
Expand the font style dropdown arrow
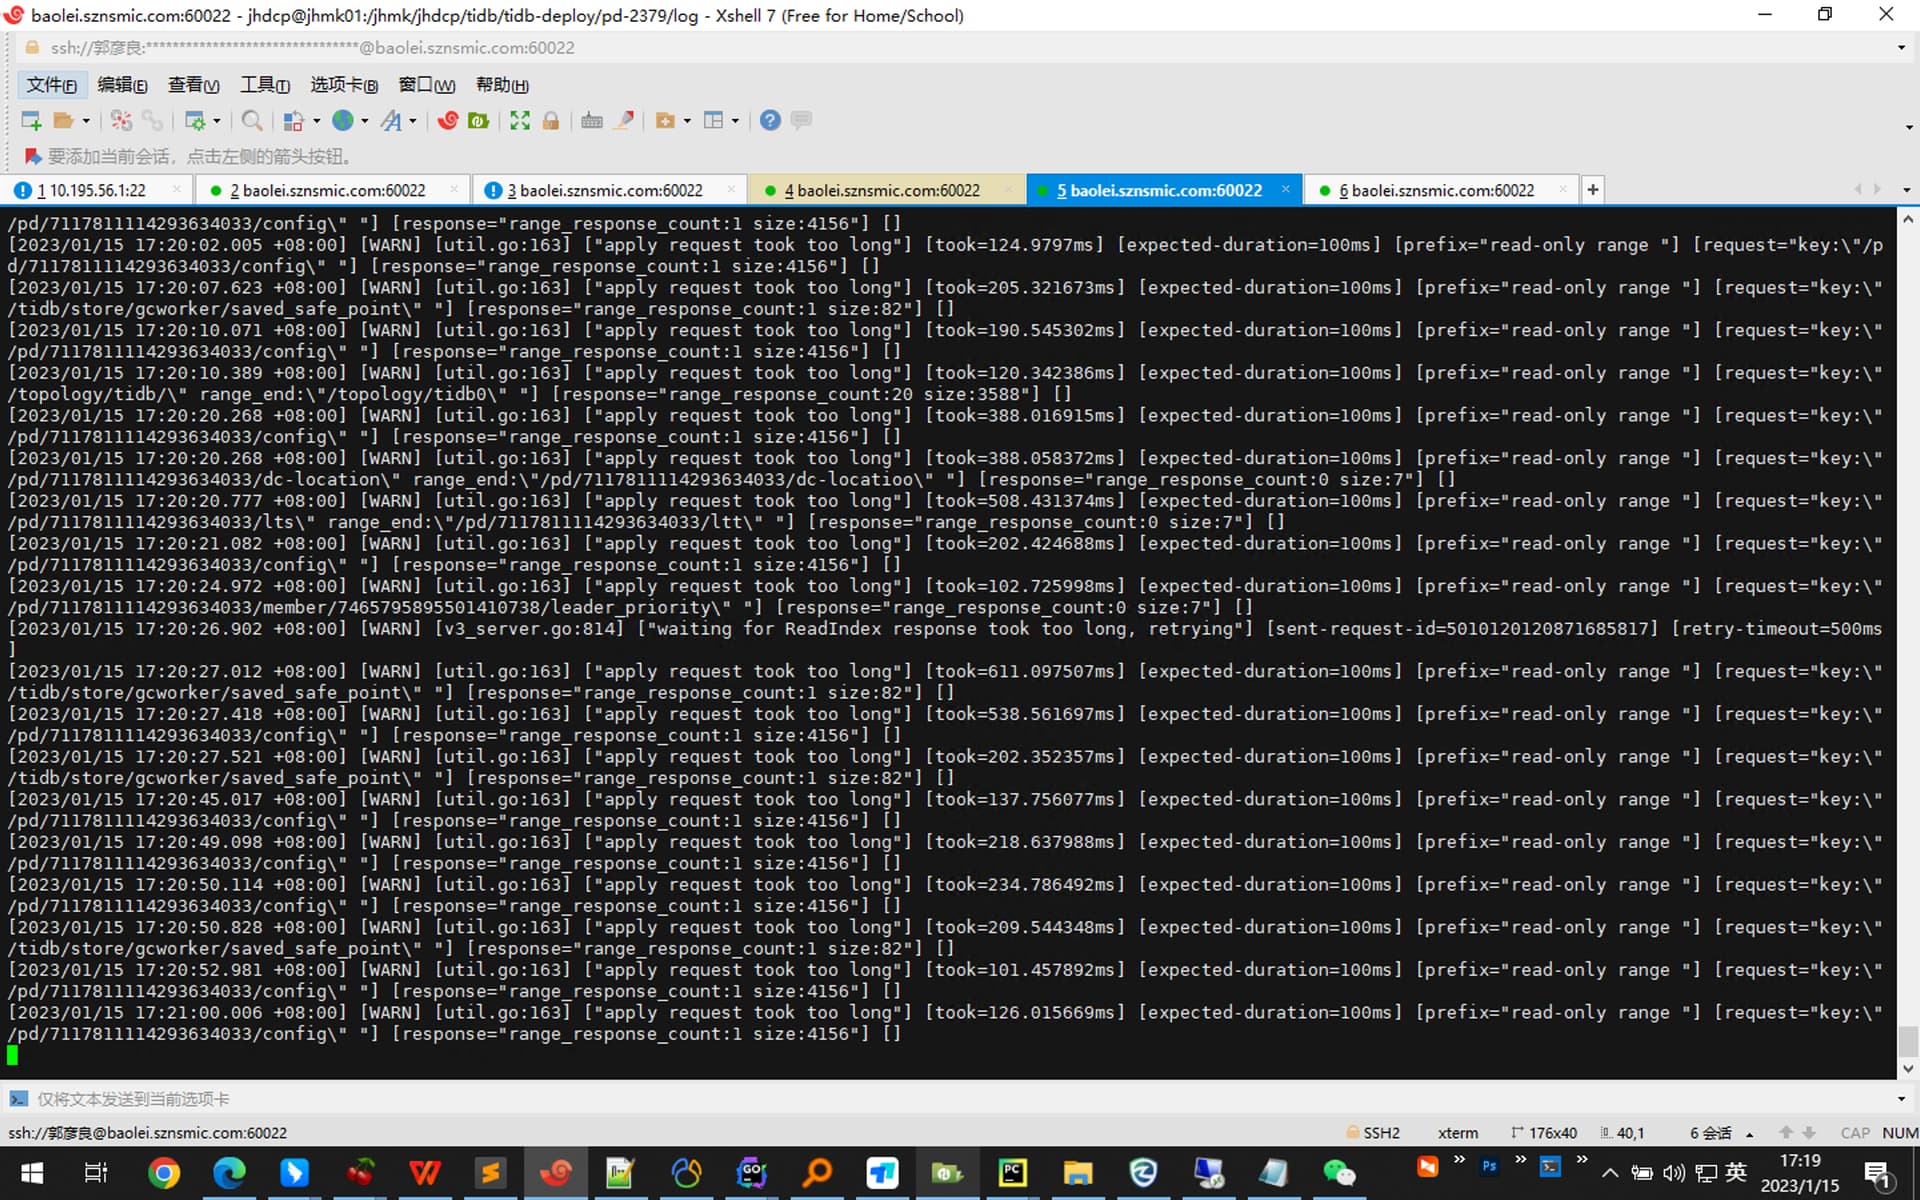[x=413, y=121]
